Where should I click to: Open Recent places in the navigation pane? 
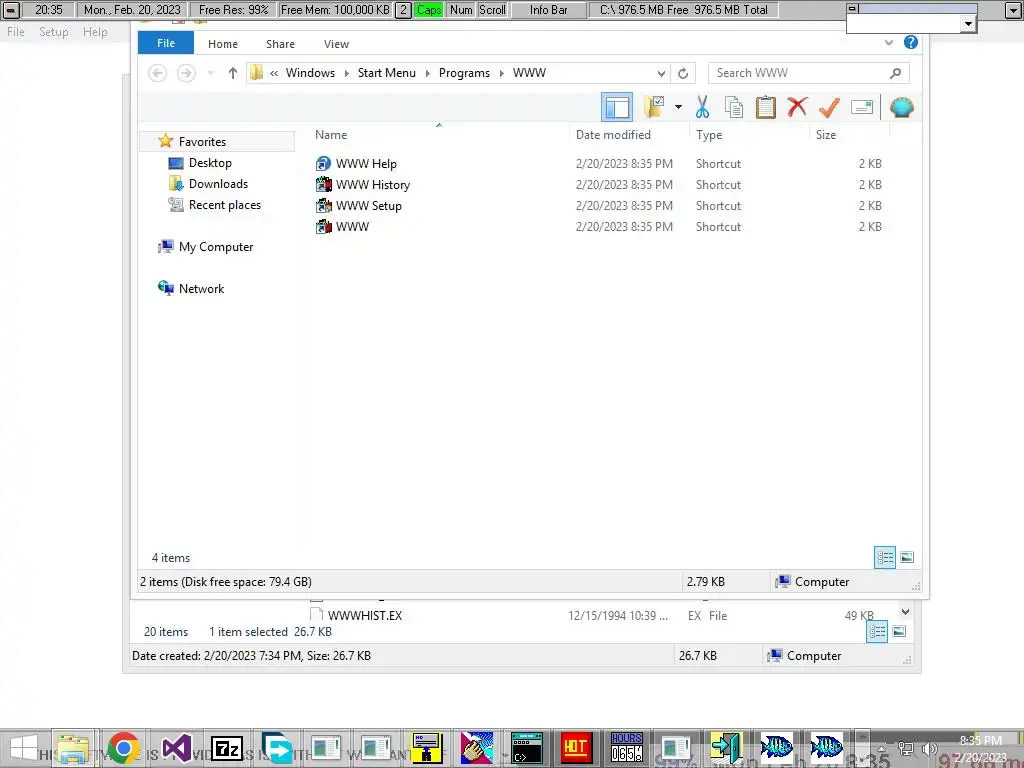[225, 204]
